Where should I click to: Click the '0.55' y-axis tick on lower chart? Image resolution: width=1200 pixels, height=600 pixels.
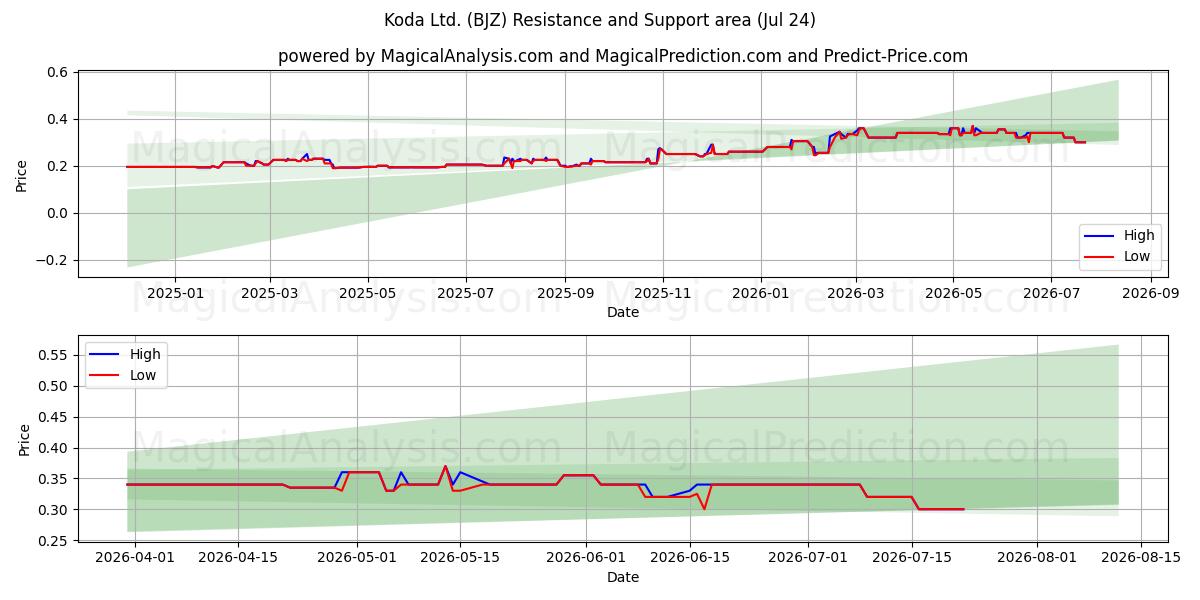tap(54, 355)
